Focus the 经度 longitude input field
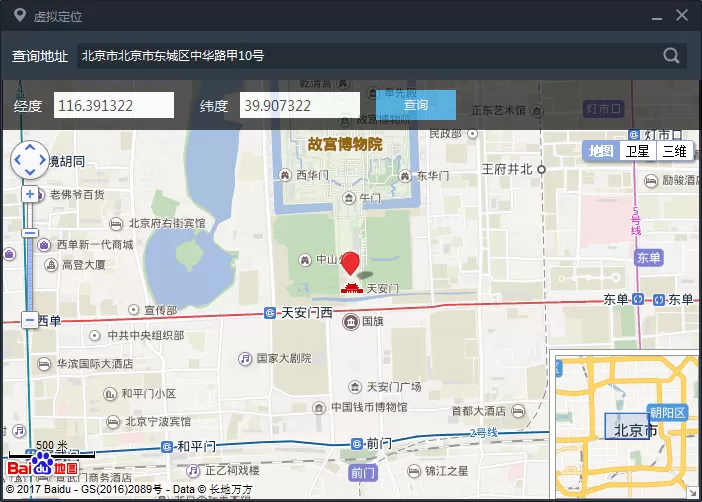 (x=114, y=105)
